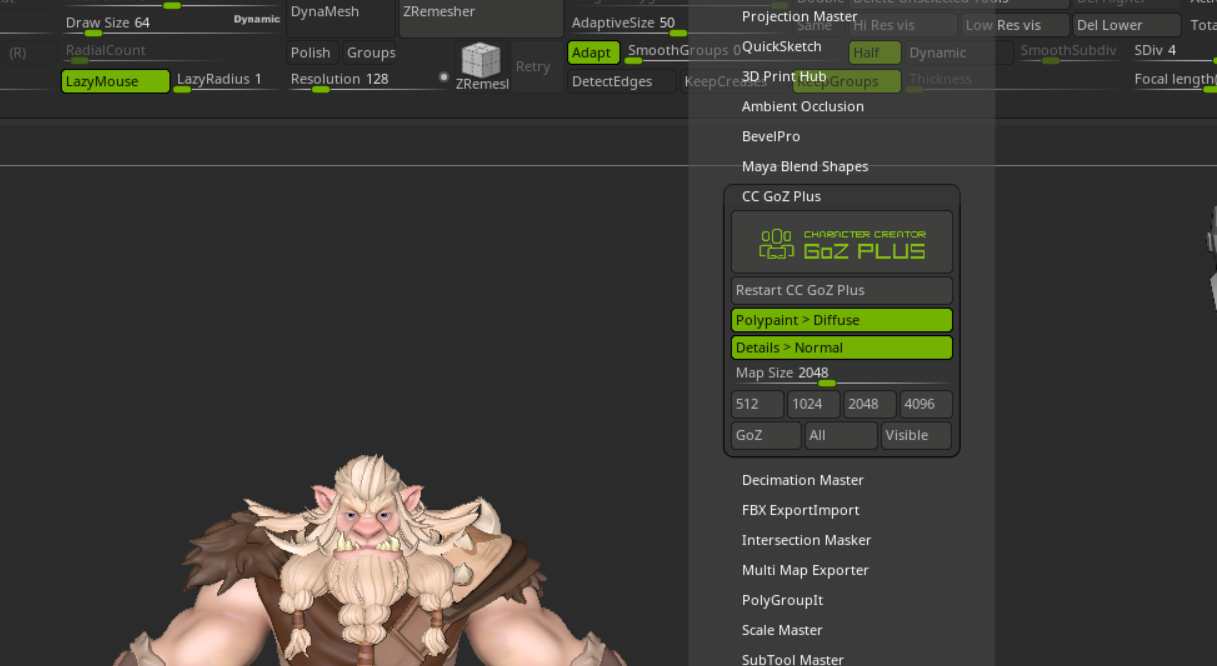Toggle the Half option

point(874,53)
